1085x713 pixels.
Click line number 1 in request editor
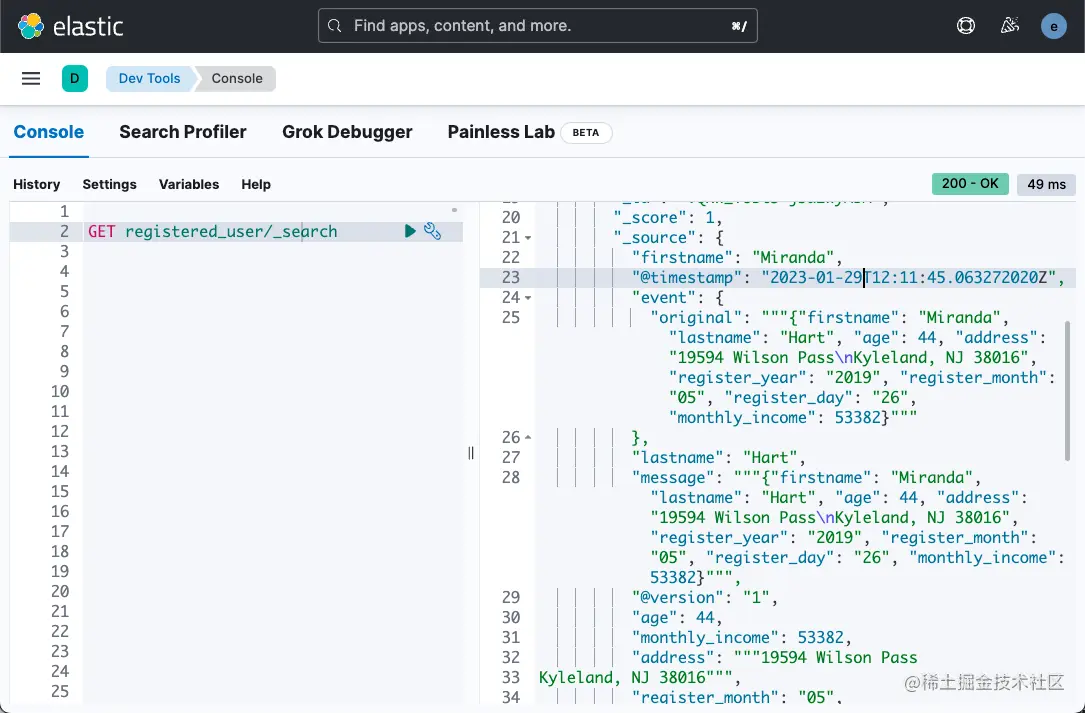64,211
